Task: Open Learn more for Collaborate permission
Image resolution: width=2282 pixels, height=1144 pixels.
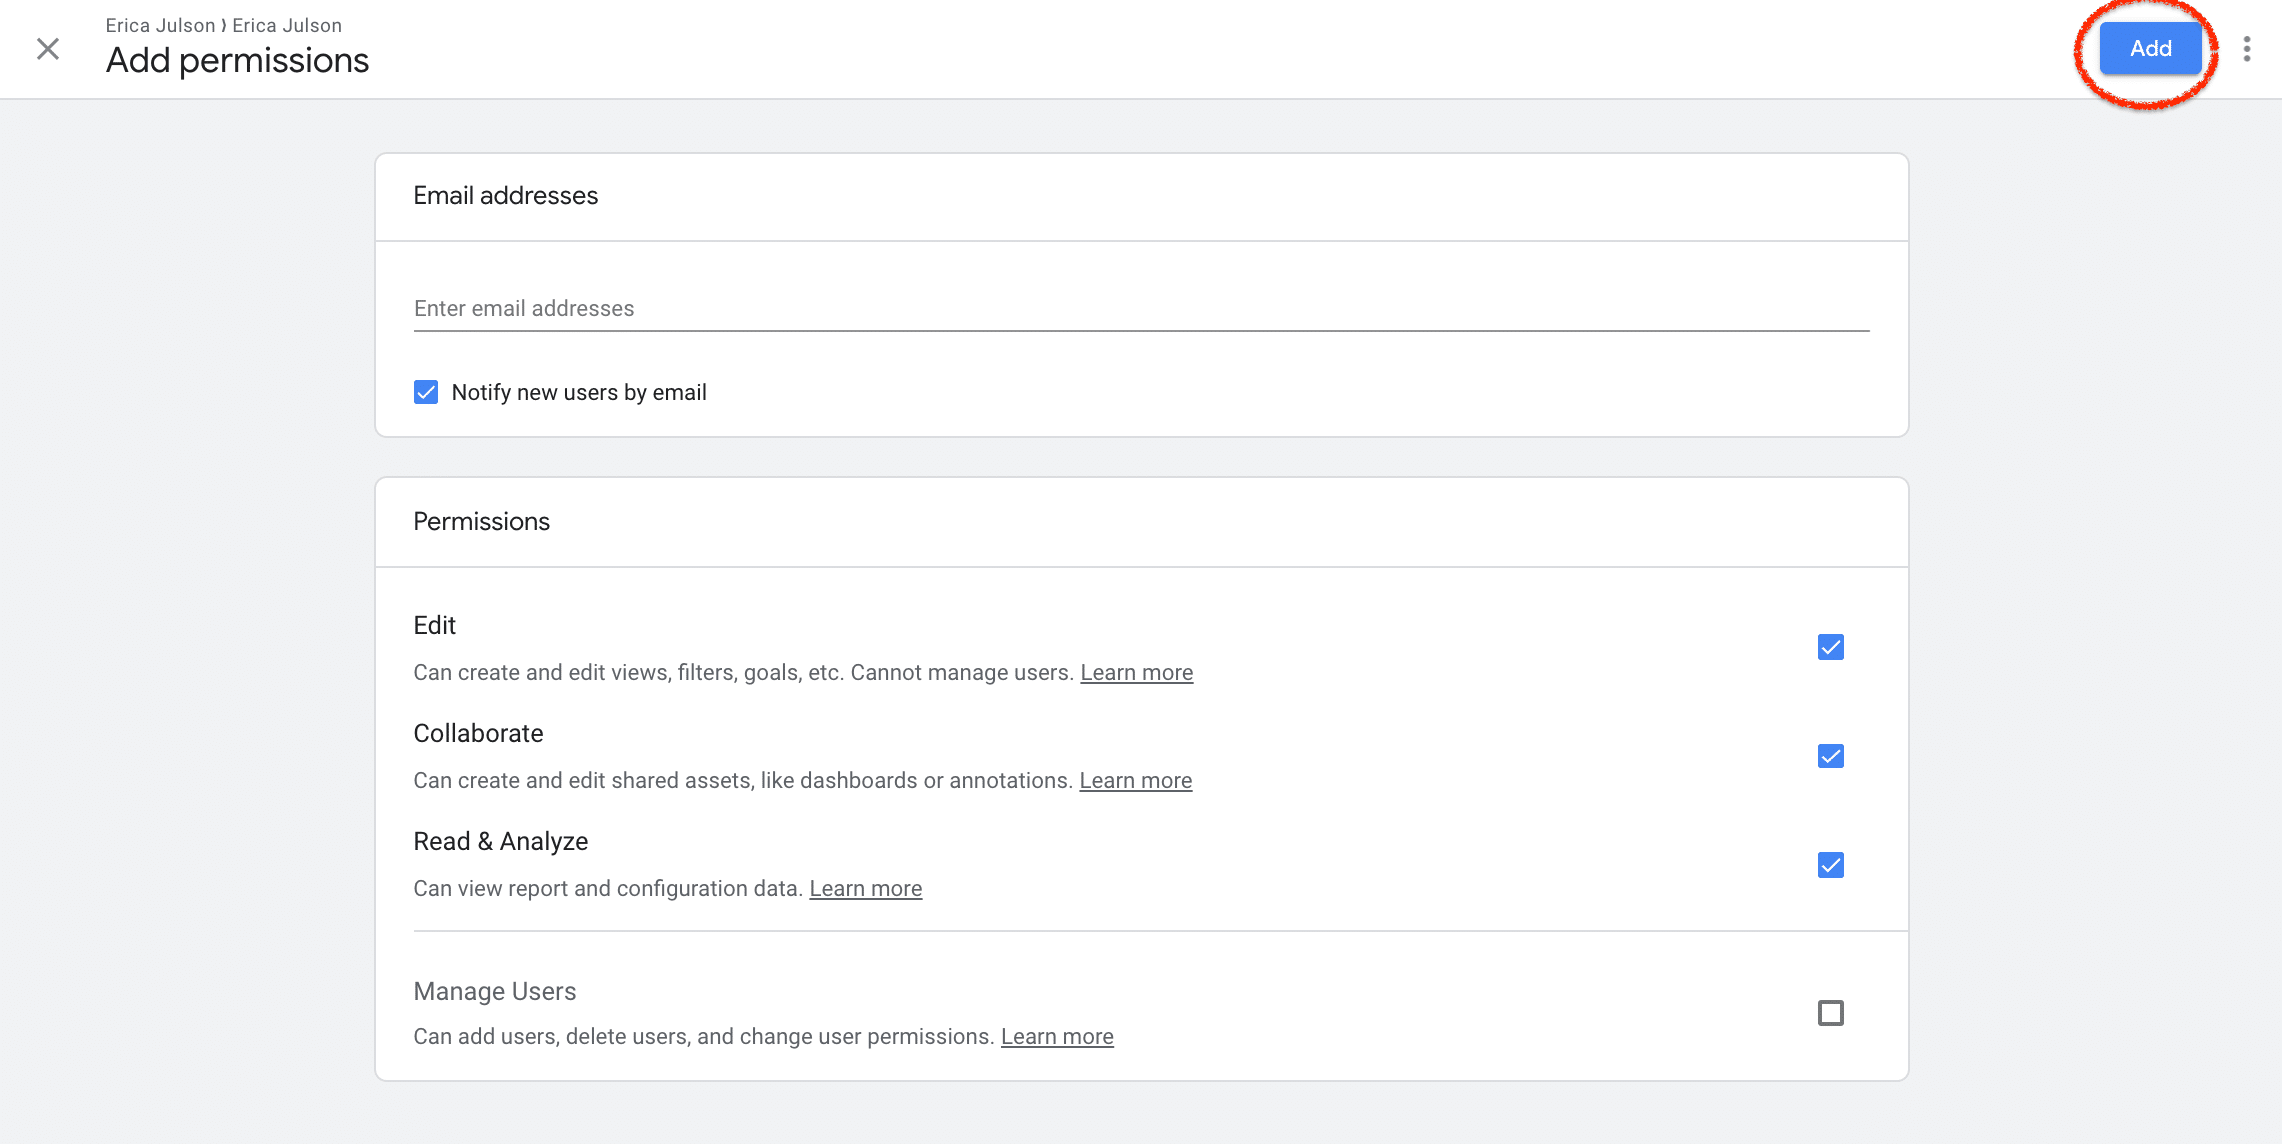Action: (x=1135, y=780)
